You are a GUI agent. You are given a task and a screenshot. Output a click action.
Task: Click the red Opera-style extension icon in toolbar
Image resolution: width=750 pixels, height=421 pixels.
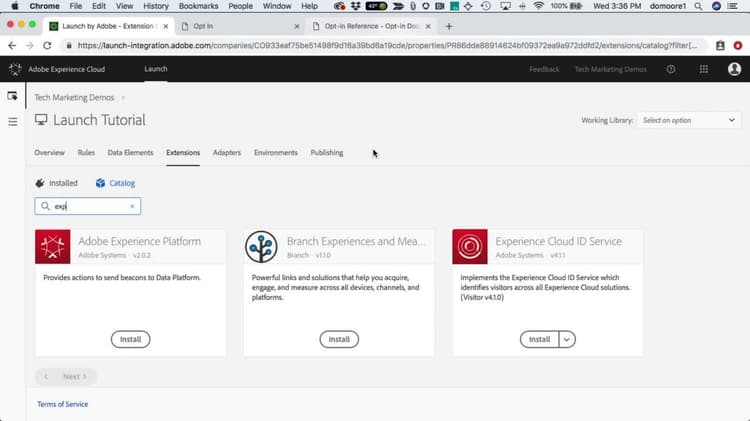pos(738,45)
